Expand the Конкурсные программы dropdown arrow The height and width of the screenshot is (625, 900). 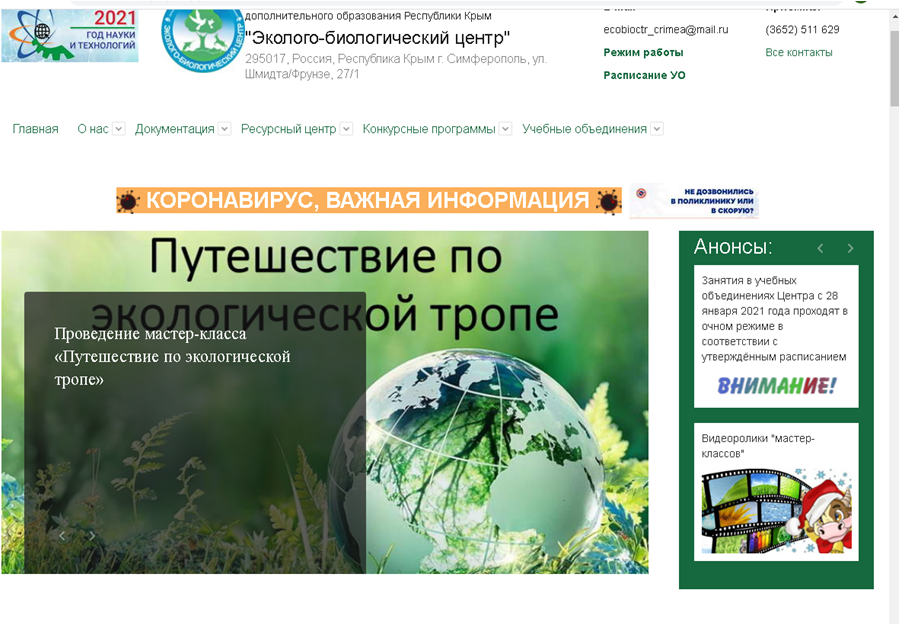pos(505,129)
